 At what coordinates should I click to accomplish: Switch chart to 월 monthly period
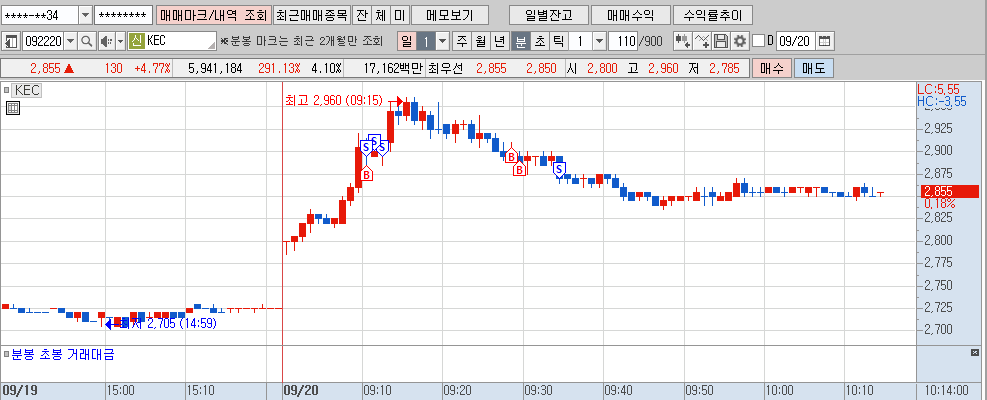481,42
